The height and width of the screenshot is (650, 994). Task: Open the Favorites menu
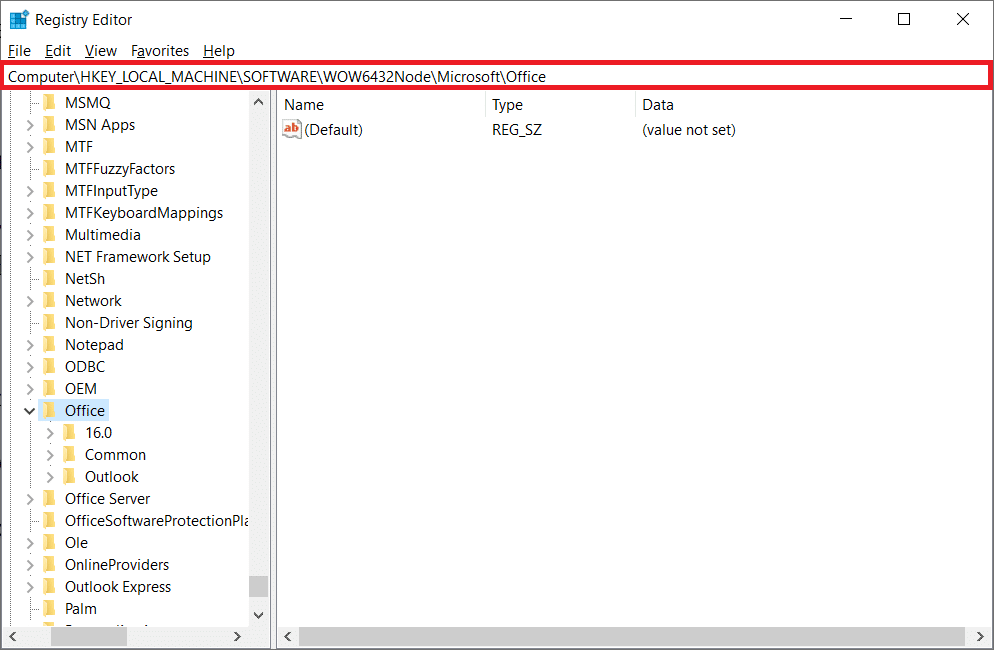pos(160,51)
